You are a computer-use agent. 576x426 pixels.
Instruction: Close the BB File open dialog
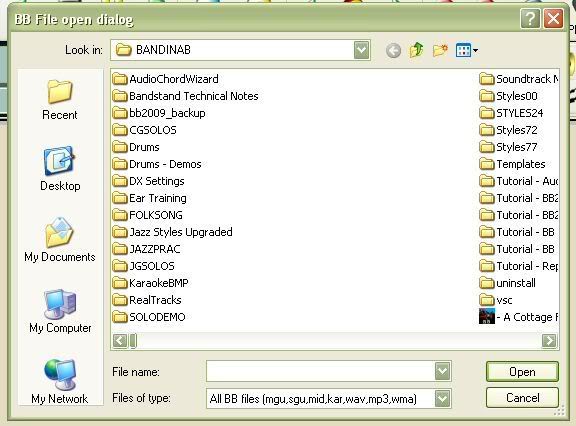coord(554,18)
